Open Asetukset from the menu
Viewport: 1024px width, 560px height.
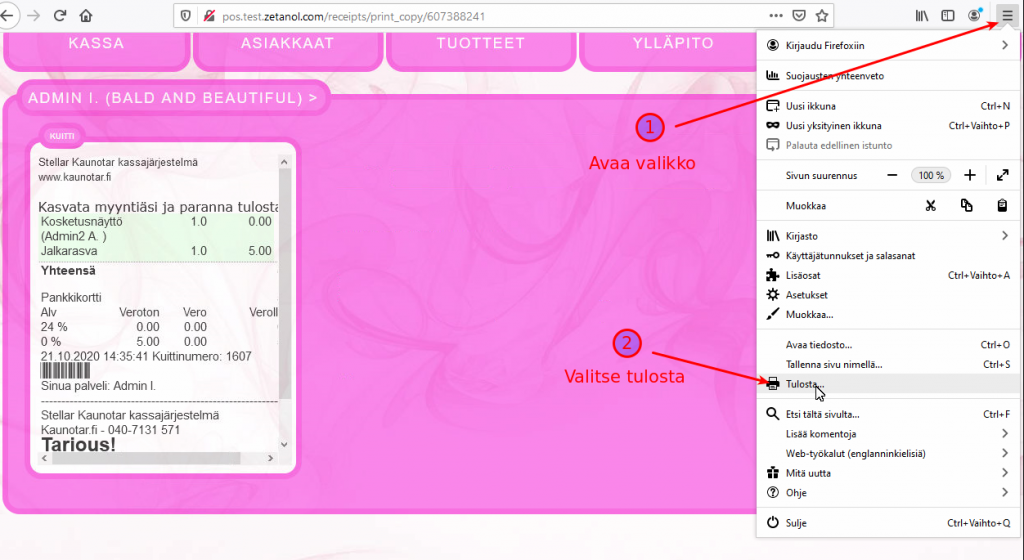pyautogui.click(x=806, y=295)
